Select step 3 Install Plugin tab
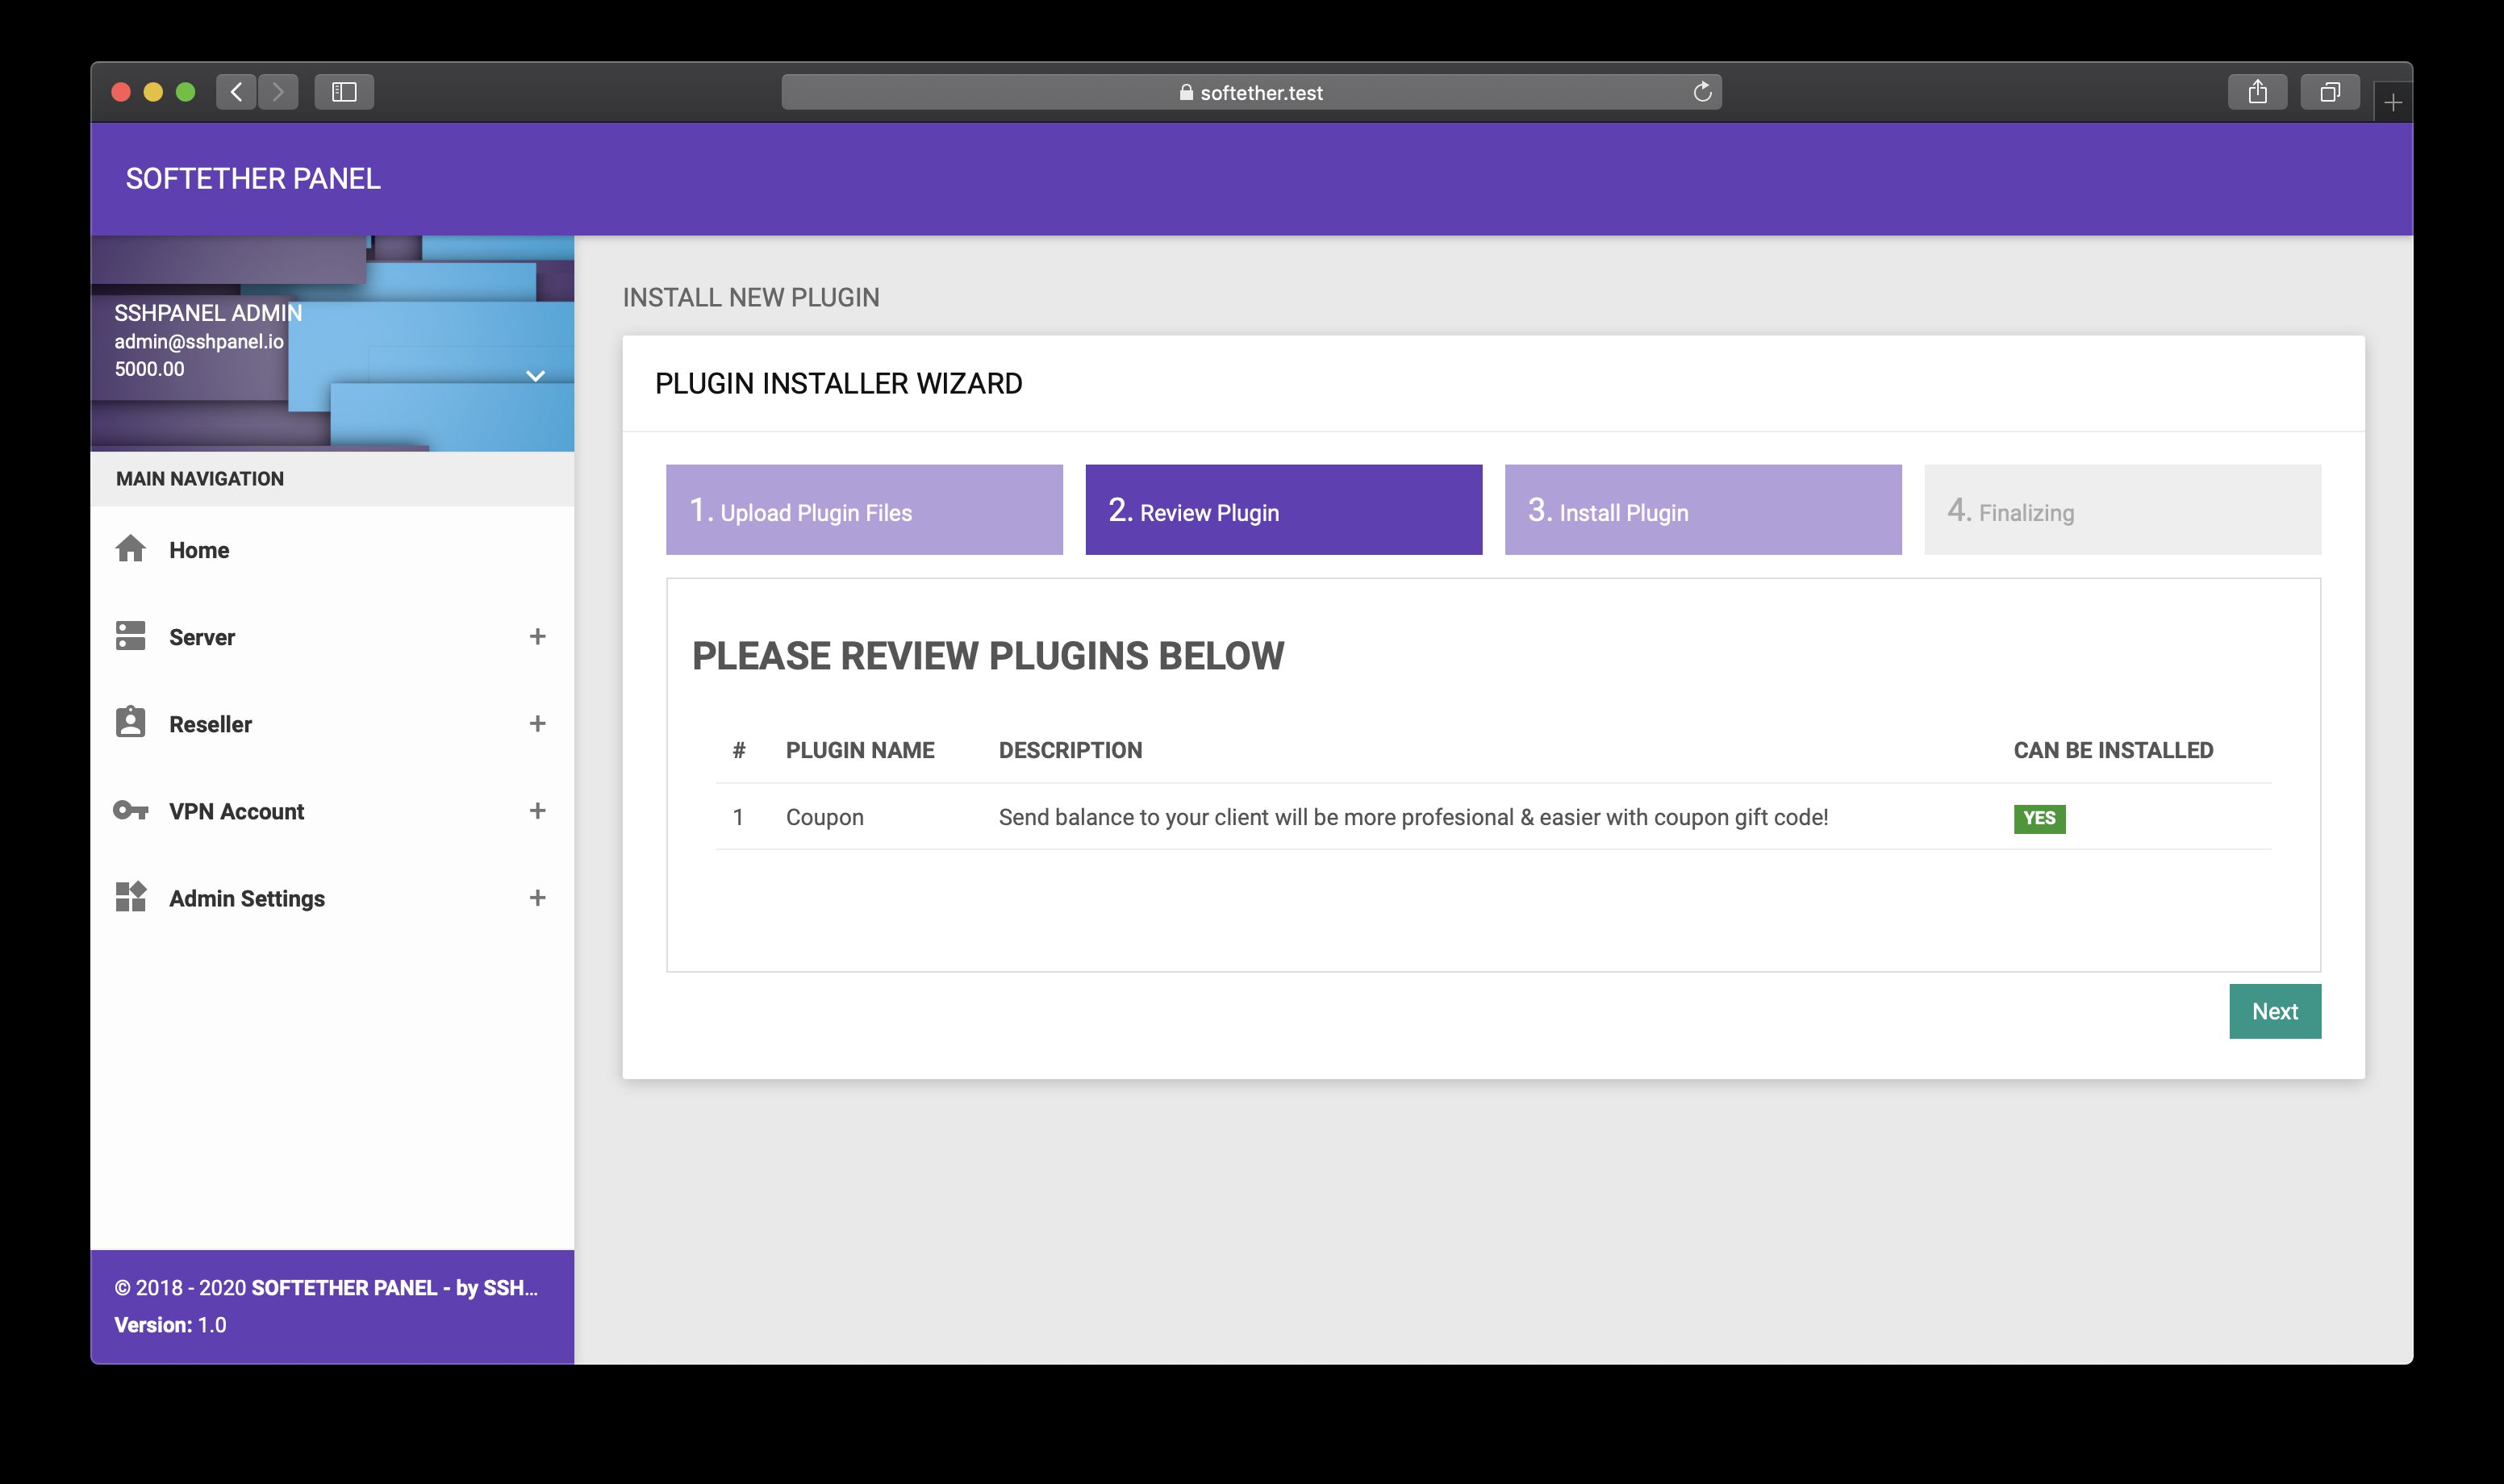 [x=1703, y=509]
